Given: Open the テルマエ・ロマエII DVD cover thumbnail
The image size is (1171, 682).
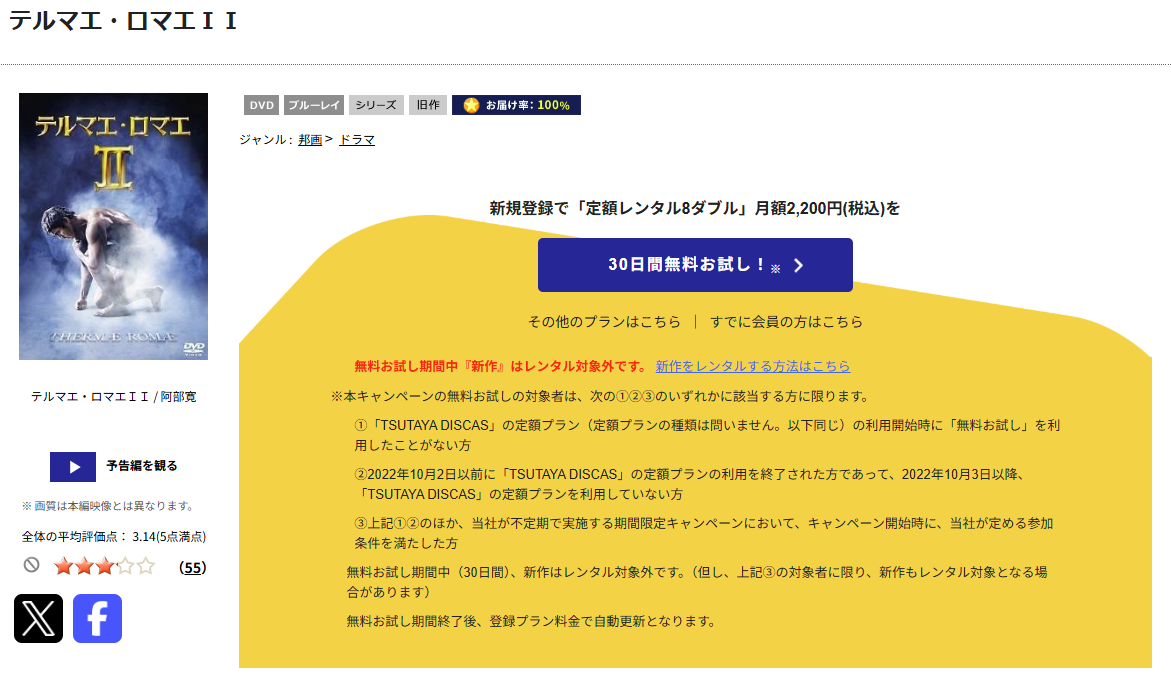Looking at the screenshot, I should (x=114, y=226).
